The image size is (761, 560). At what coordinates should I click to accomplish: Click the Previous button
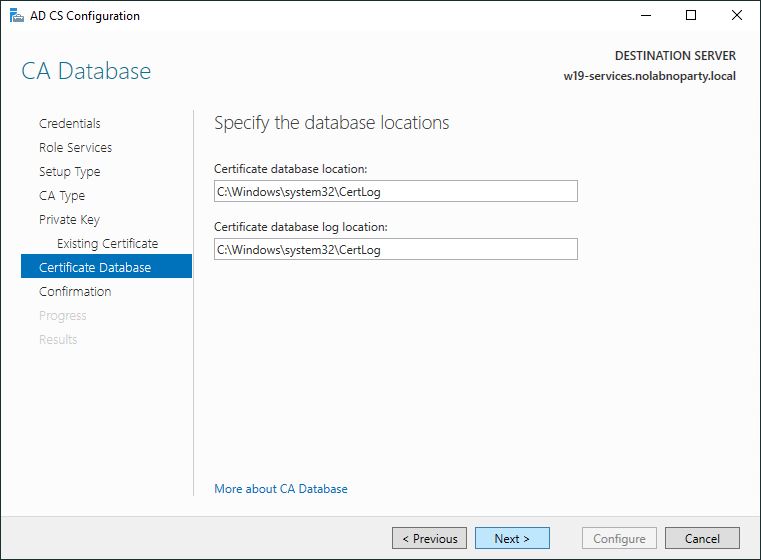point(429,538)
